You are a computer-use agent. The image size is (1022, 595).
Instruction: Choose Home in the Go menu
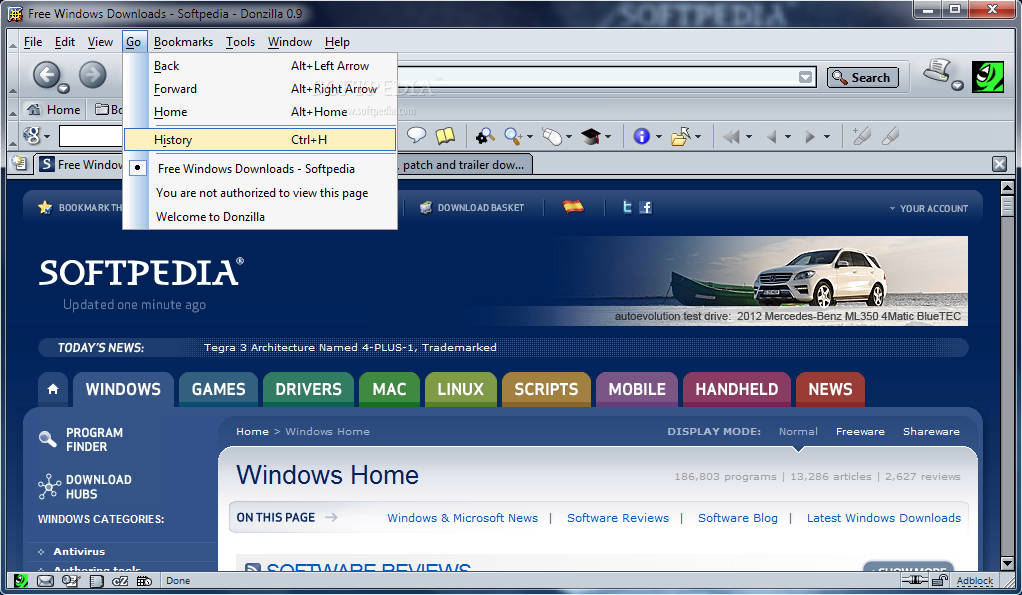pyautogui.click(x=259, y=112)
